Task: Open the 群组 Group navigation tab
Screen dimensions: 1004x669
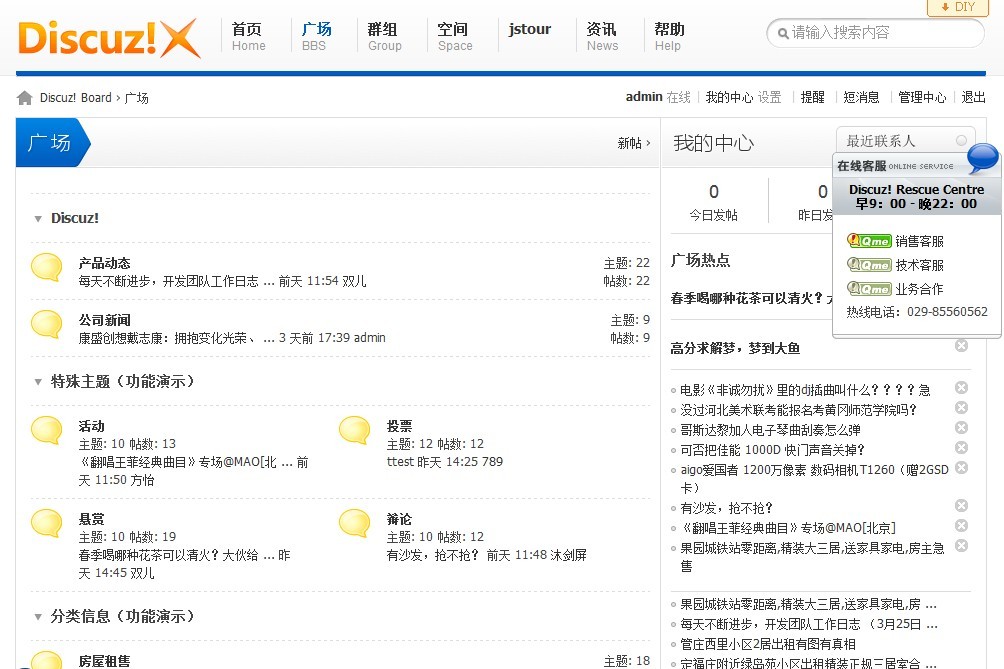Action: click(384, 36)
